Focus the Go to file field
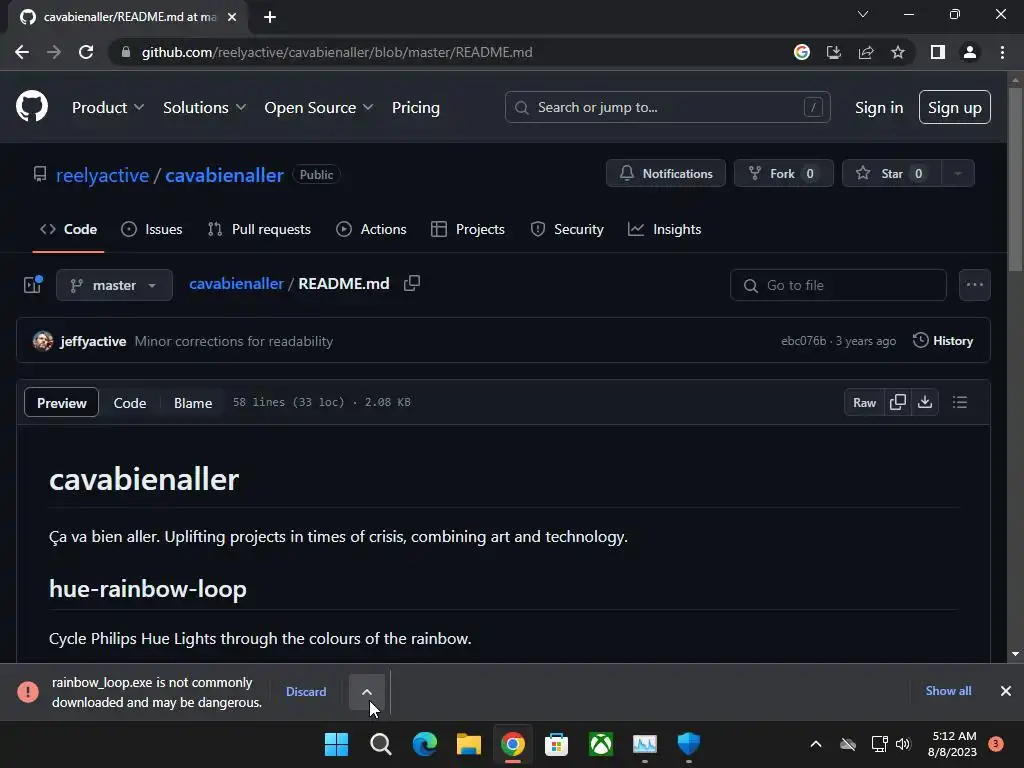The width and height of the screenshot is (1024, 768). pyautogui.click(x=838, y=285)
